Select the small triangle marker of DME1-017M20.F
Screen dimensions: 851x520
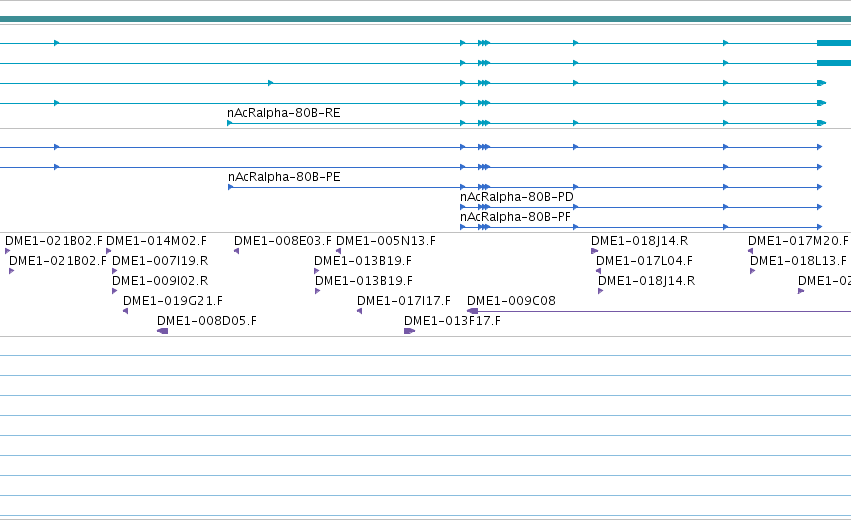tap(751, 251)
